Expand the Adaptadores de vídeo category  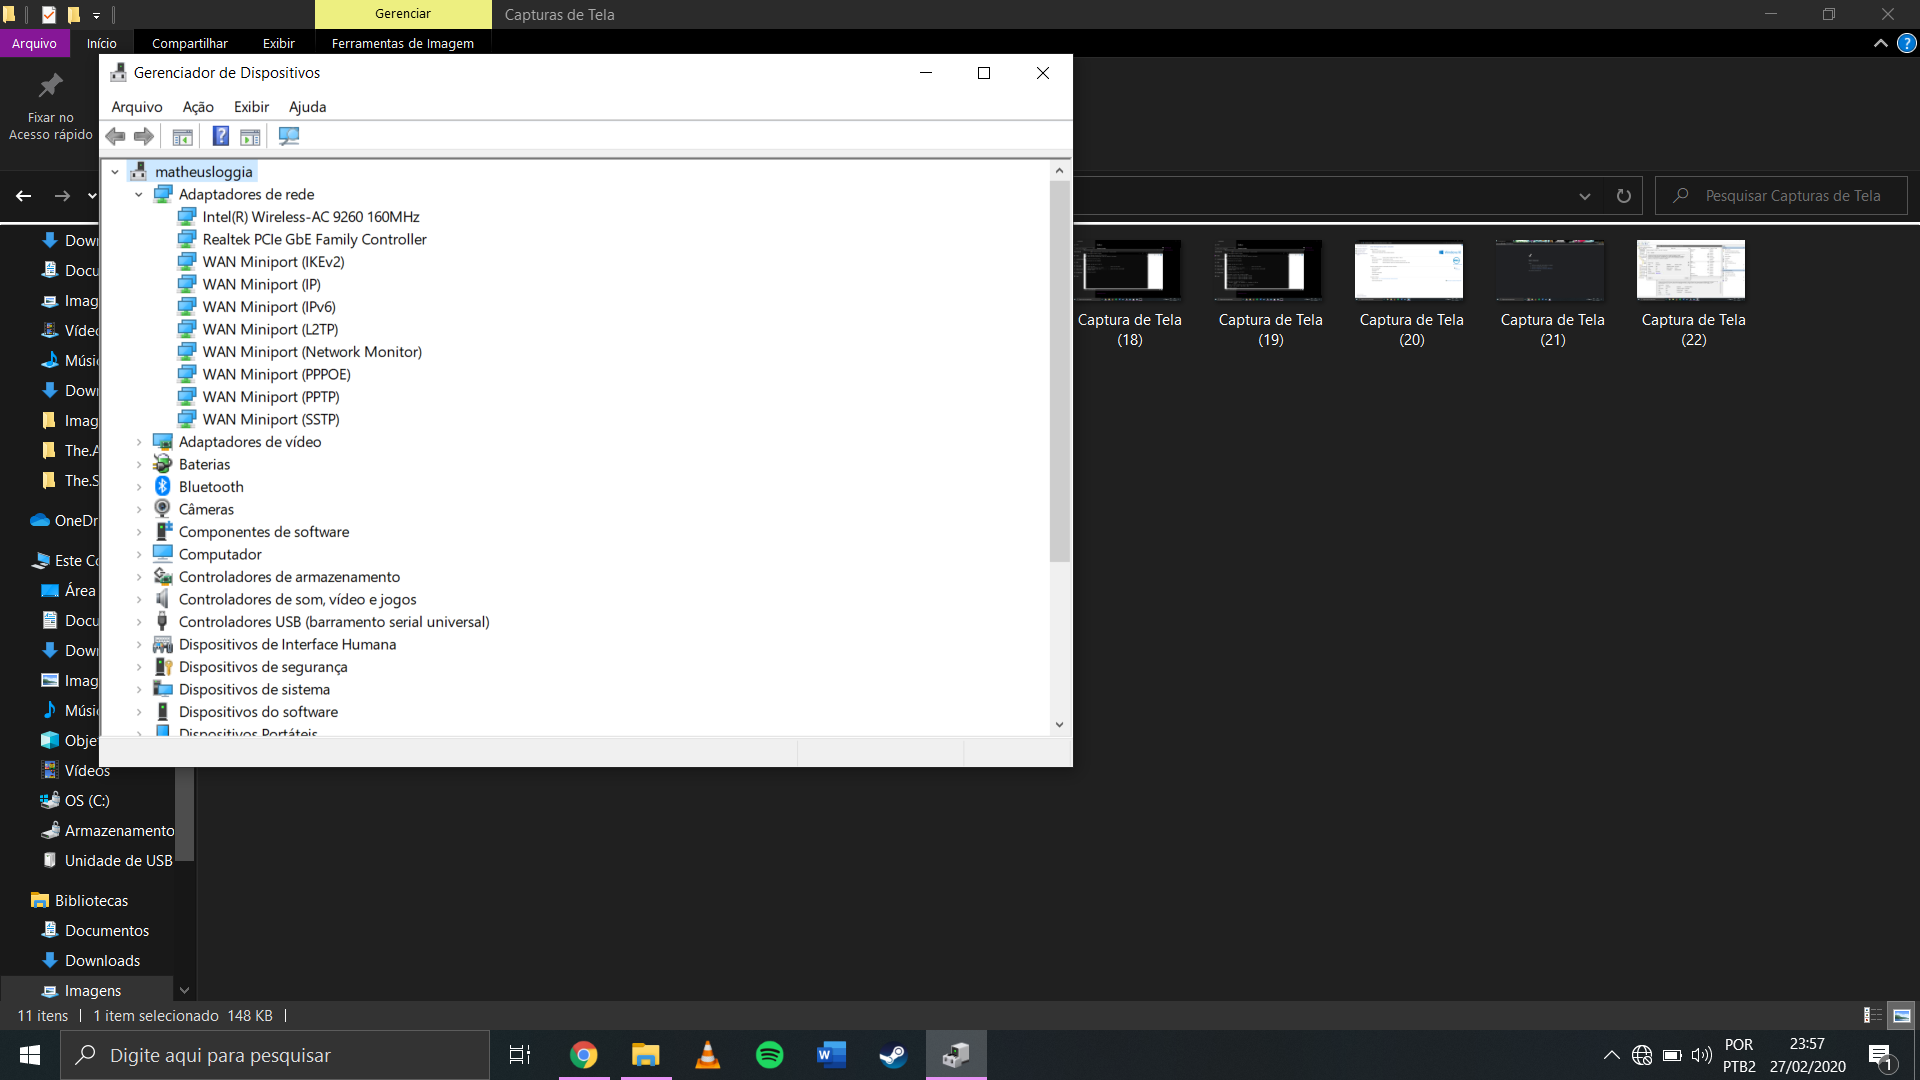point(139,442)
